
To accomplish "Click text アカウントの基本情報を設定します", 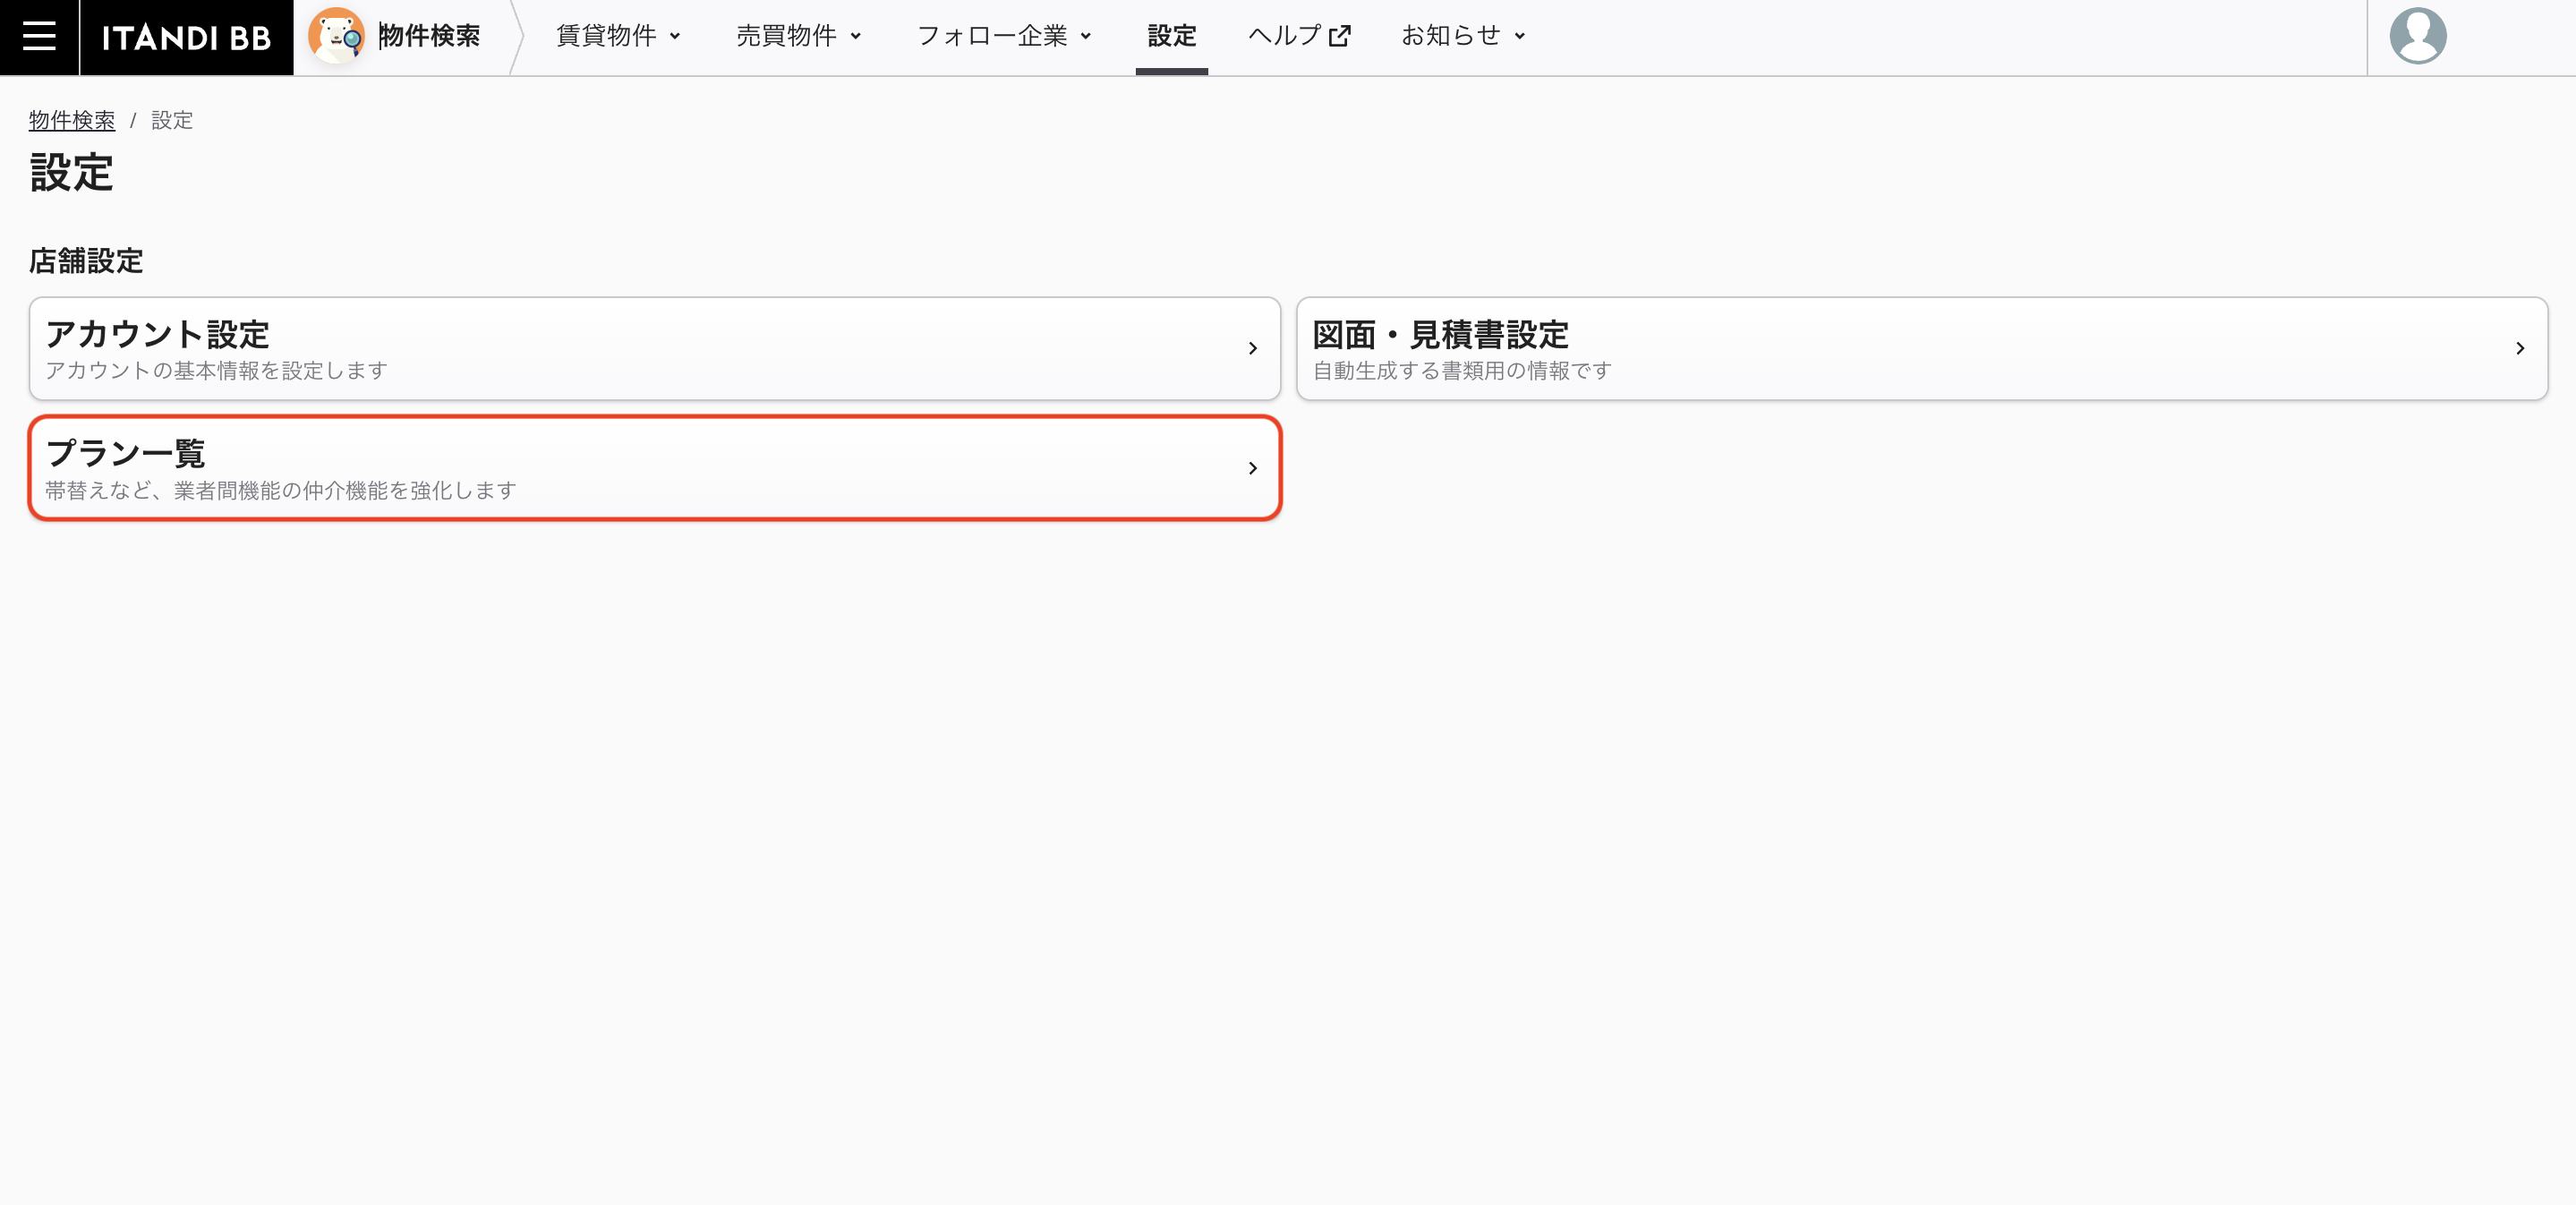I will tap(216, 371).
